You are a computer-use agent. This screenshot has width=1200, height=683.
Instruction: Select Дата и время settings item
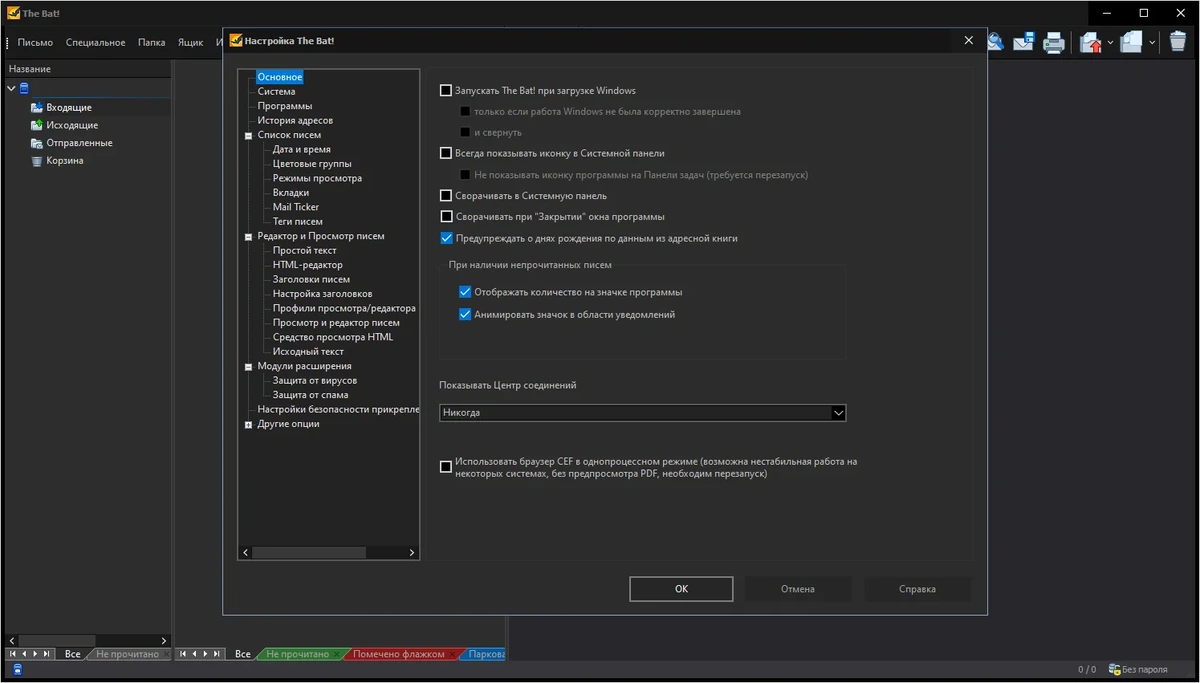(x=301, y=150)
